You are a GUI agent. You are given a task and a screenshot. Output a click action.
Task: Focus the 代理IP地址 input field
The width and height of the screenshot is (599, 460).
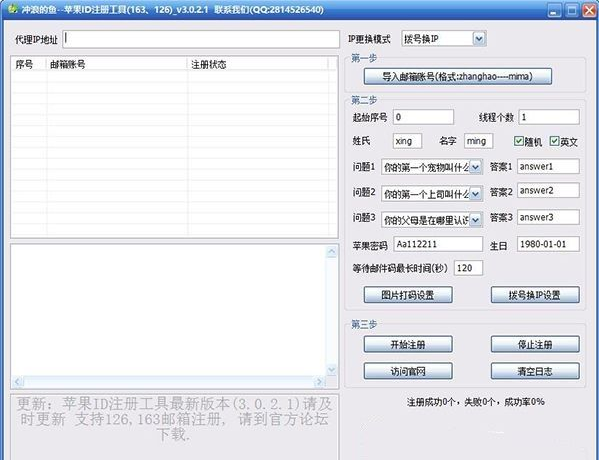coord(201,39)
